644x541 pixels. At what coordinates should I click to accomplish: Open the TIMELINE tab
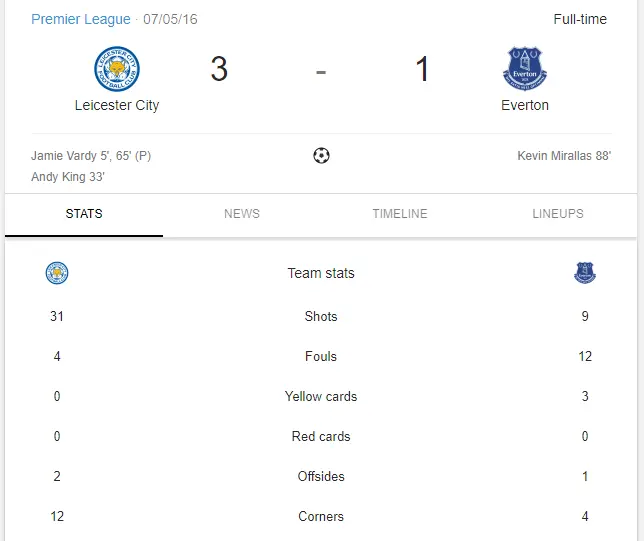click(x=400, y=214)
